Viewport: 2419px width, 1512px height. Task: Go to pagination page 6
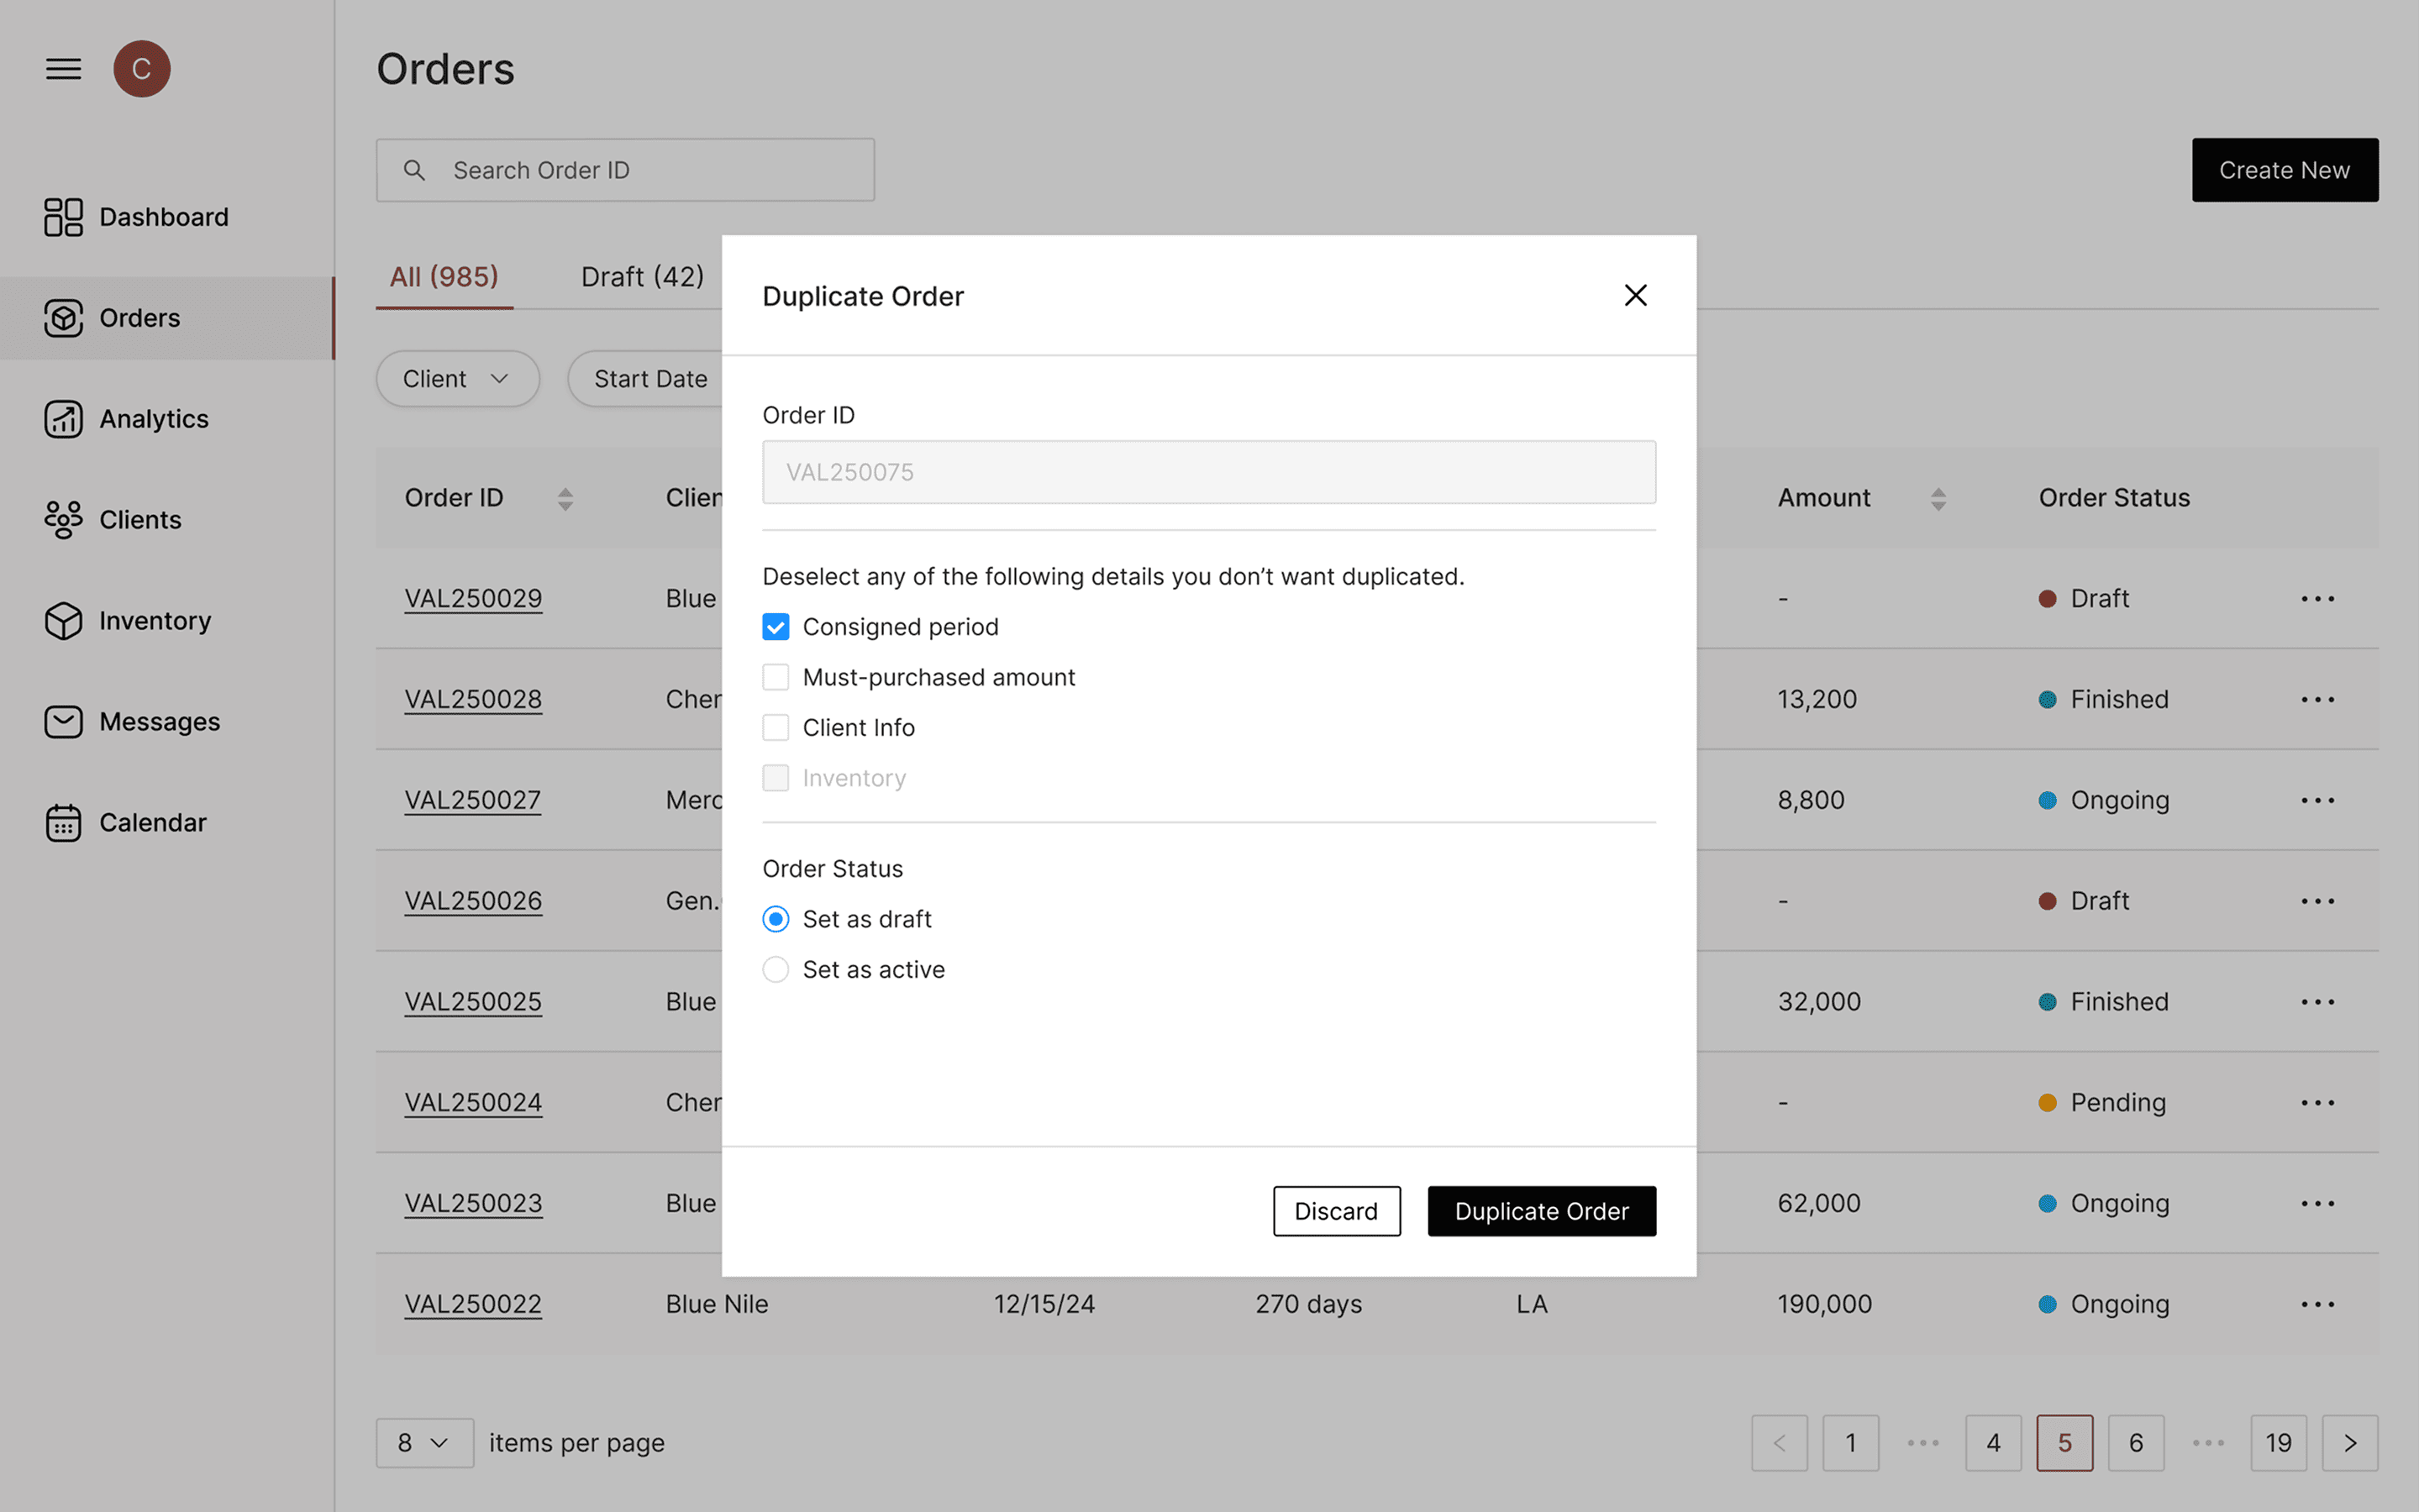tap(2135, 1443)
